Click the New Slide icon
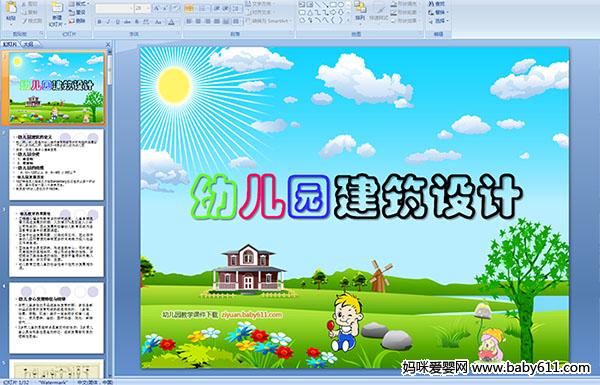The height and width of the screenshot is (385, 600). coord(57,8)
